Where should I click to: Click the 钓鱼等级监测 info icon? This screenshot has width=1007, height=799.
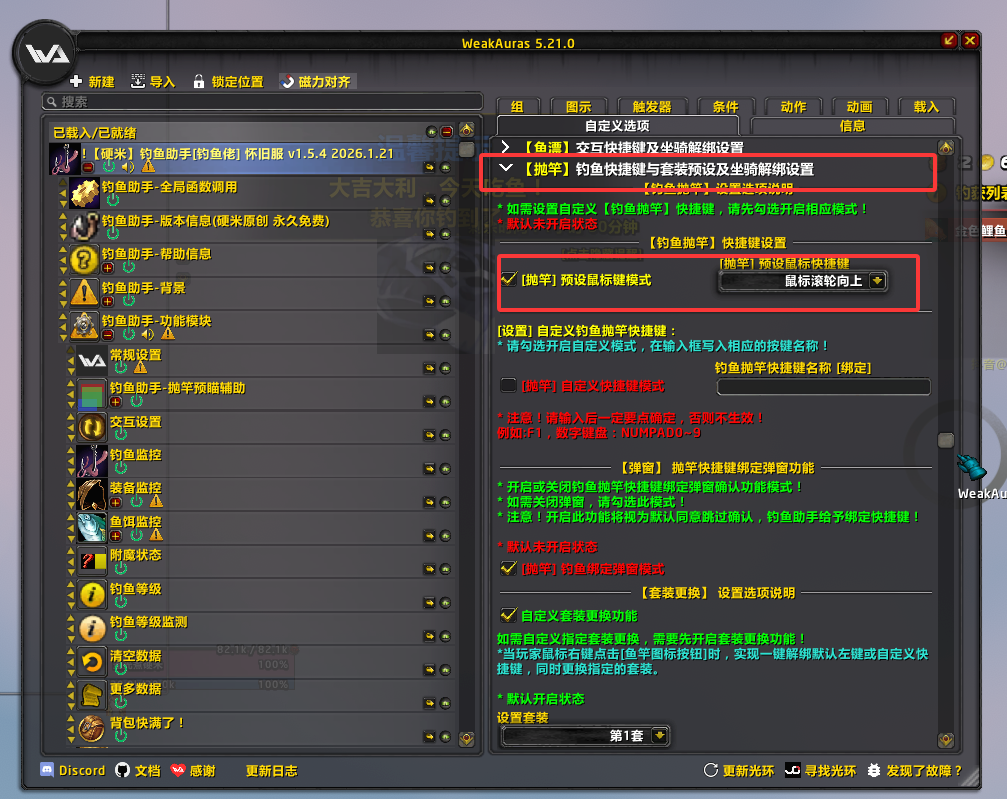point(92,628)
